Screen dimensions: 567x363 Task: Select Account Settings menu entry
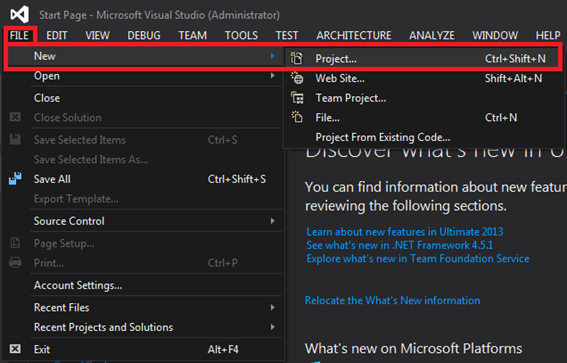click(x=78, y=285)
